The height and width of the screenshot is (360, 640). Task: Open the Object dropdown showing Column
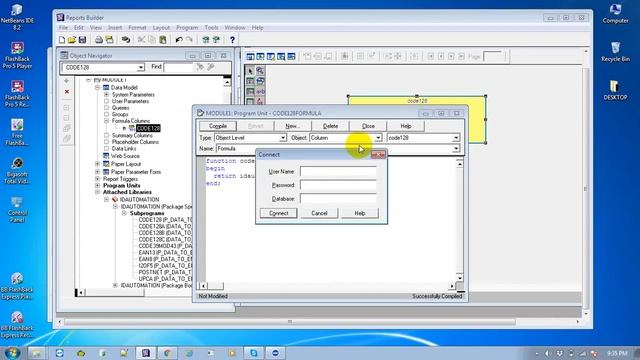click(378, 138)
